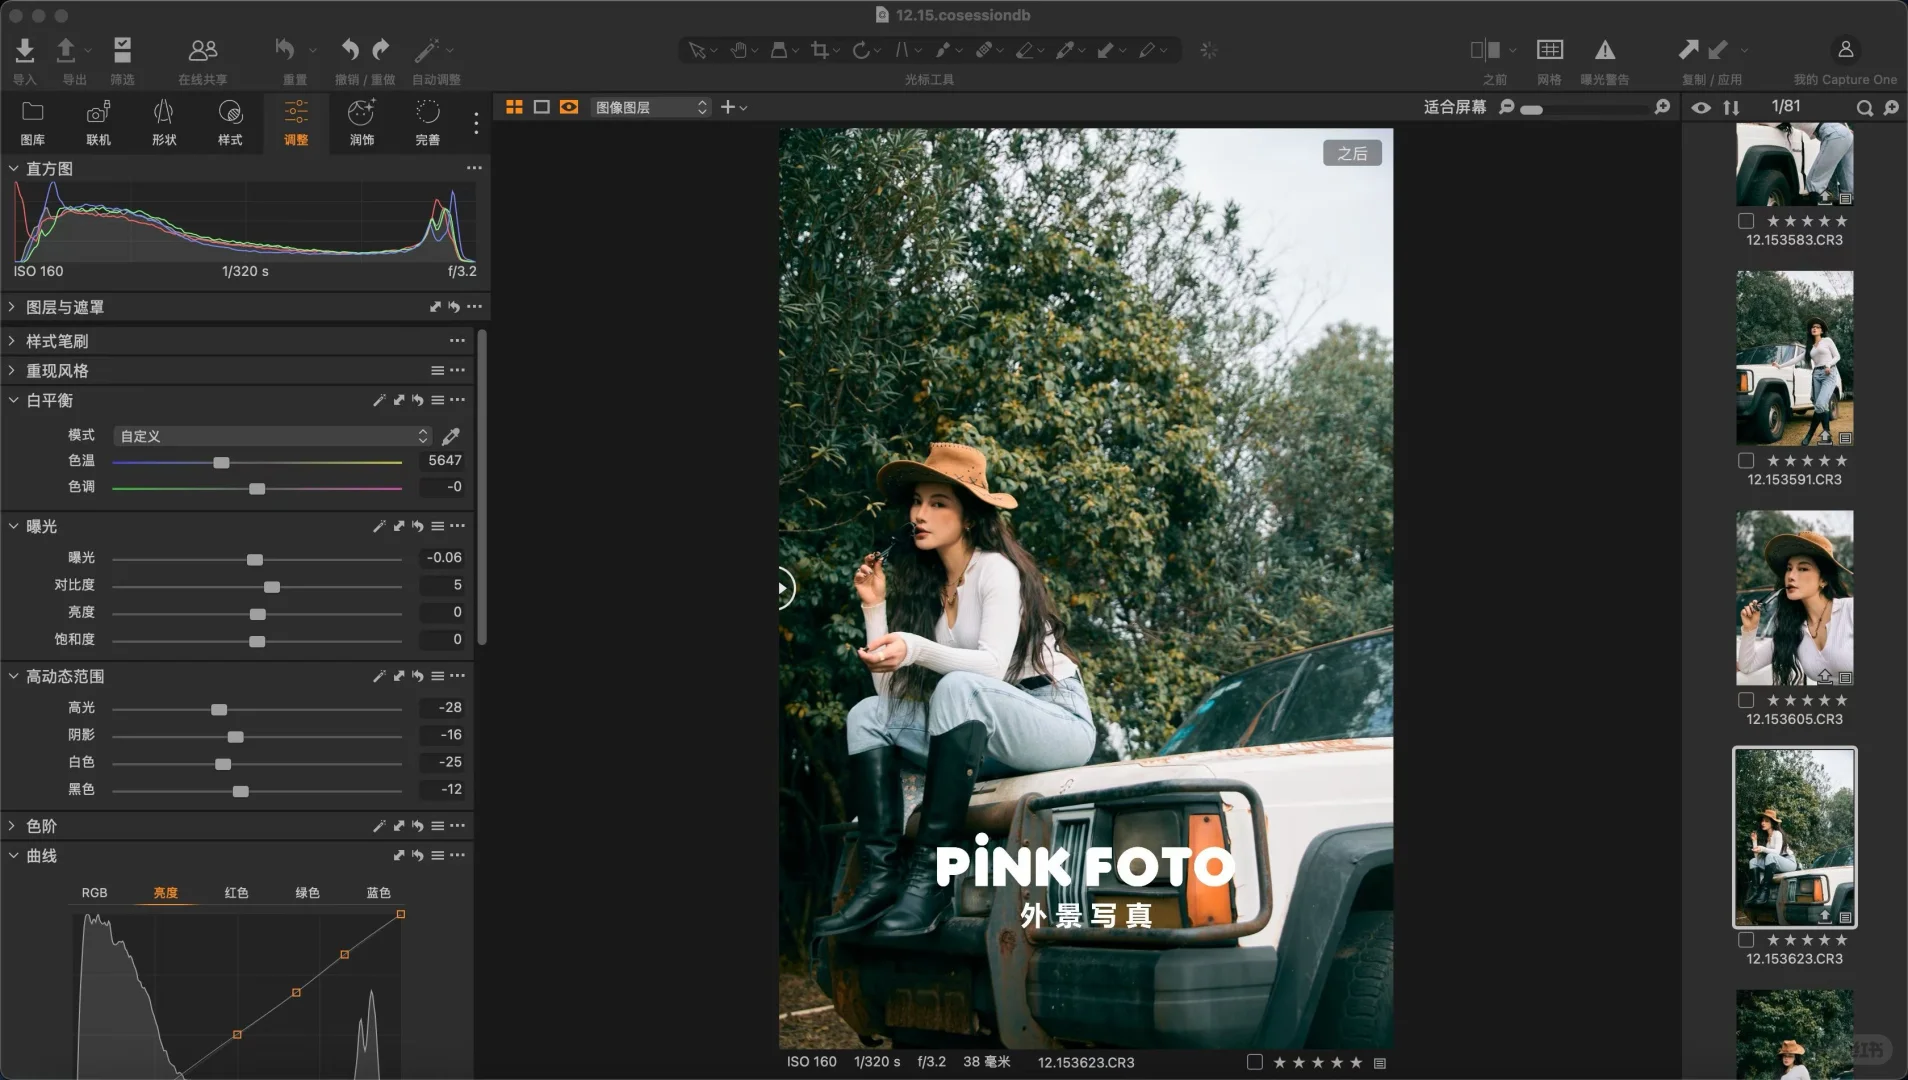Toggle the 网格 grid overlay
1908x1080 pixels.
pyautogui.click(x=1550, y=49)
